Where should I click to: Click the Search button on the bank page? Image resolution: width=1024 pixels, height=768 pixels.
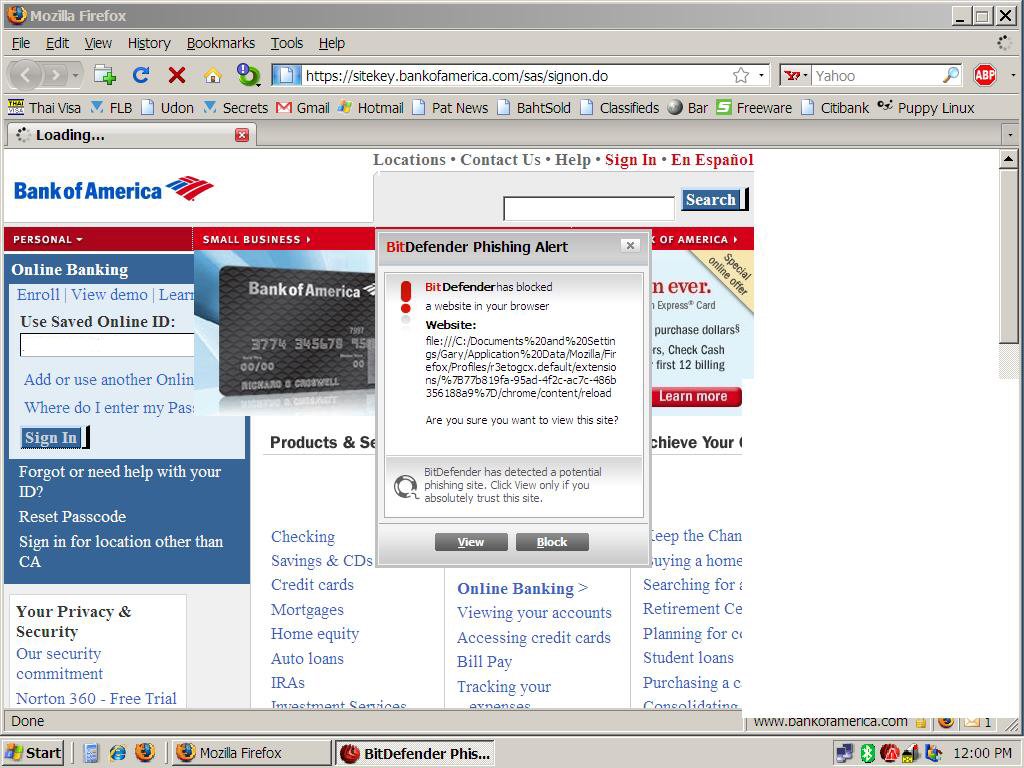[x=713, y=200]
